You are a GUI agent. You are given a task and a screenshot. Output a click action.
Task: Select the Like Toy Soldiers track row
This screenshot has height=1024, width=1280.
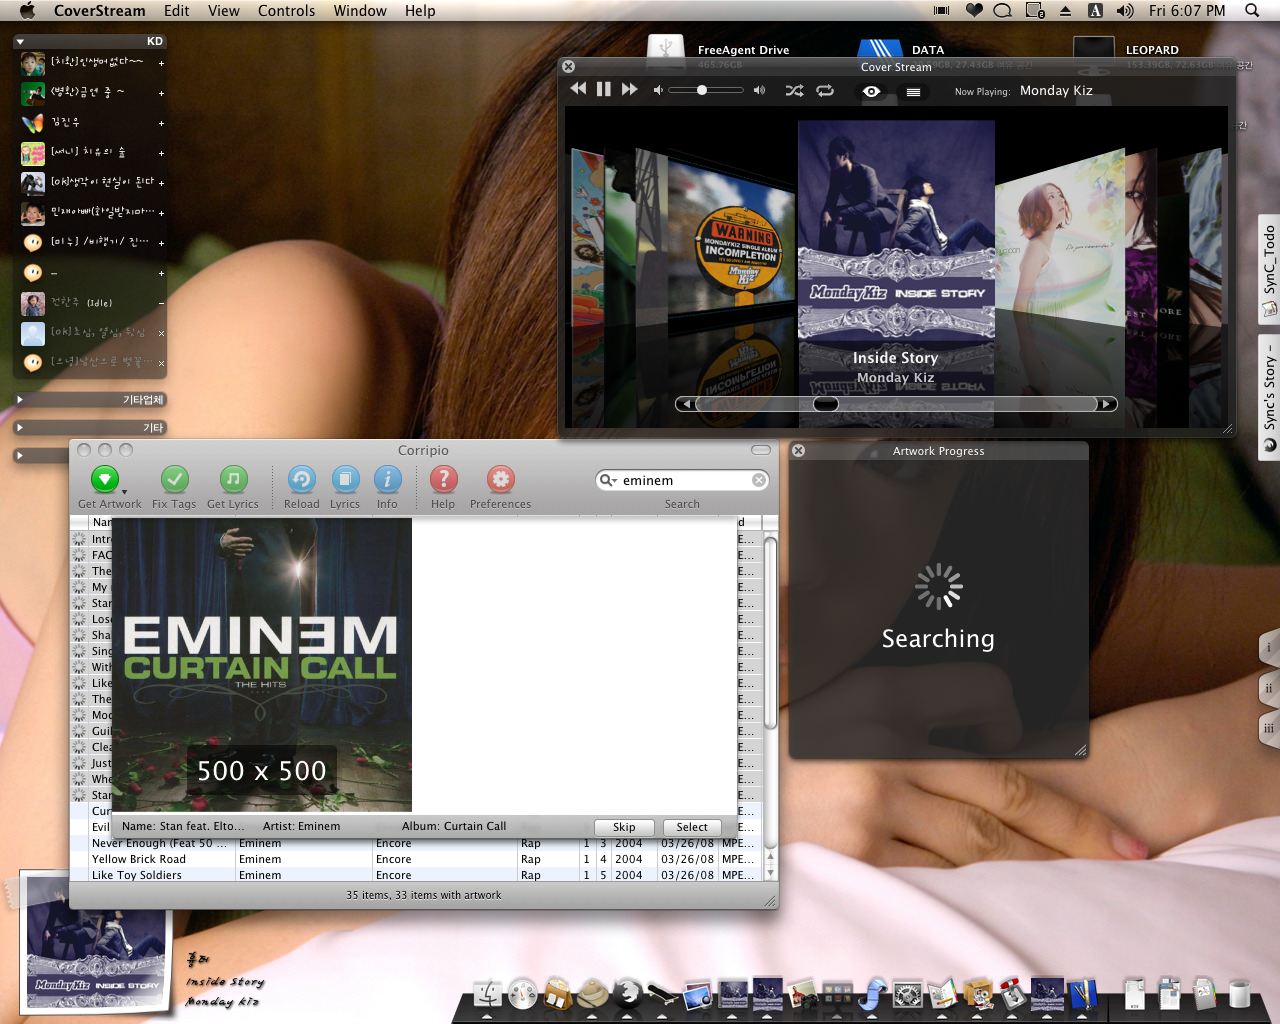click(415, 875)
